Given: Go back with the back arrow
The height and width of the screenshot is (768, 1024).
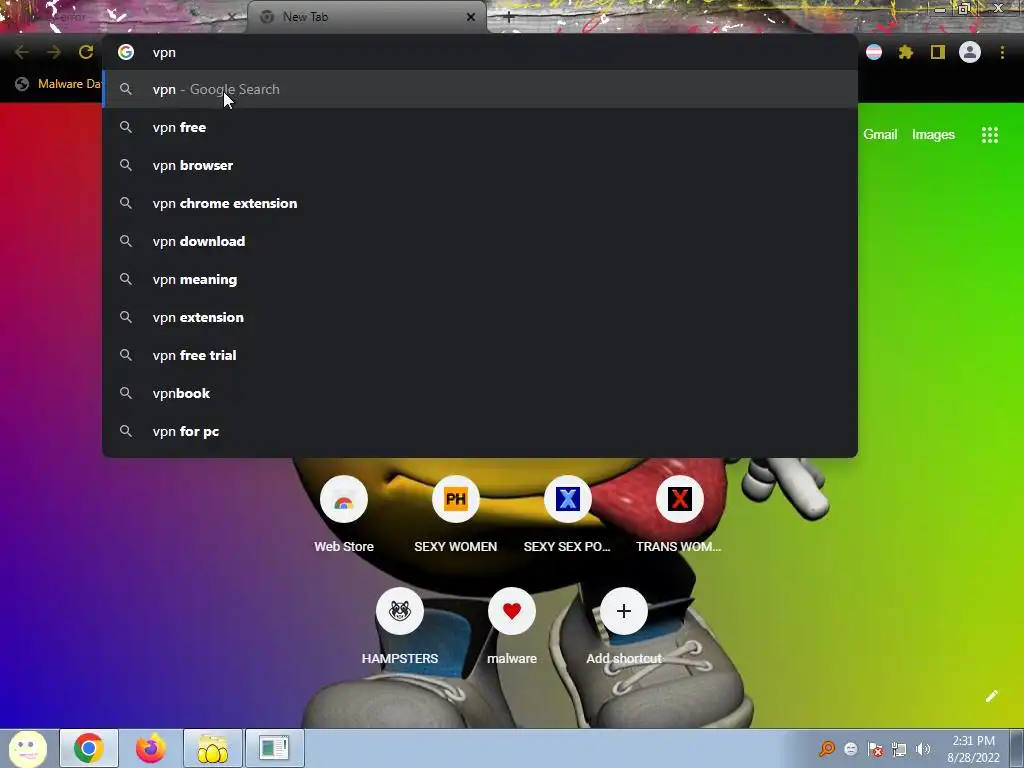Looking at the screenshot, I should tap(22, 52).
